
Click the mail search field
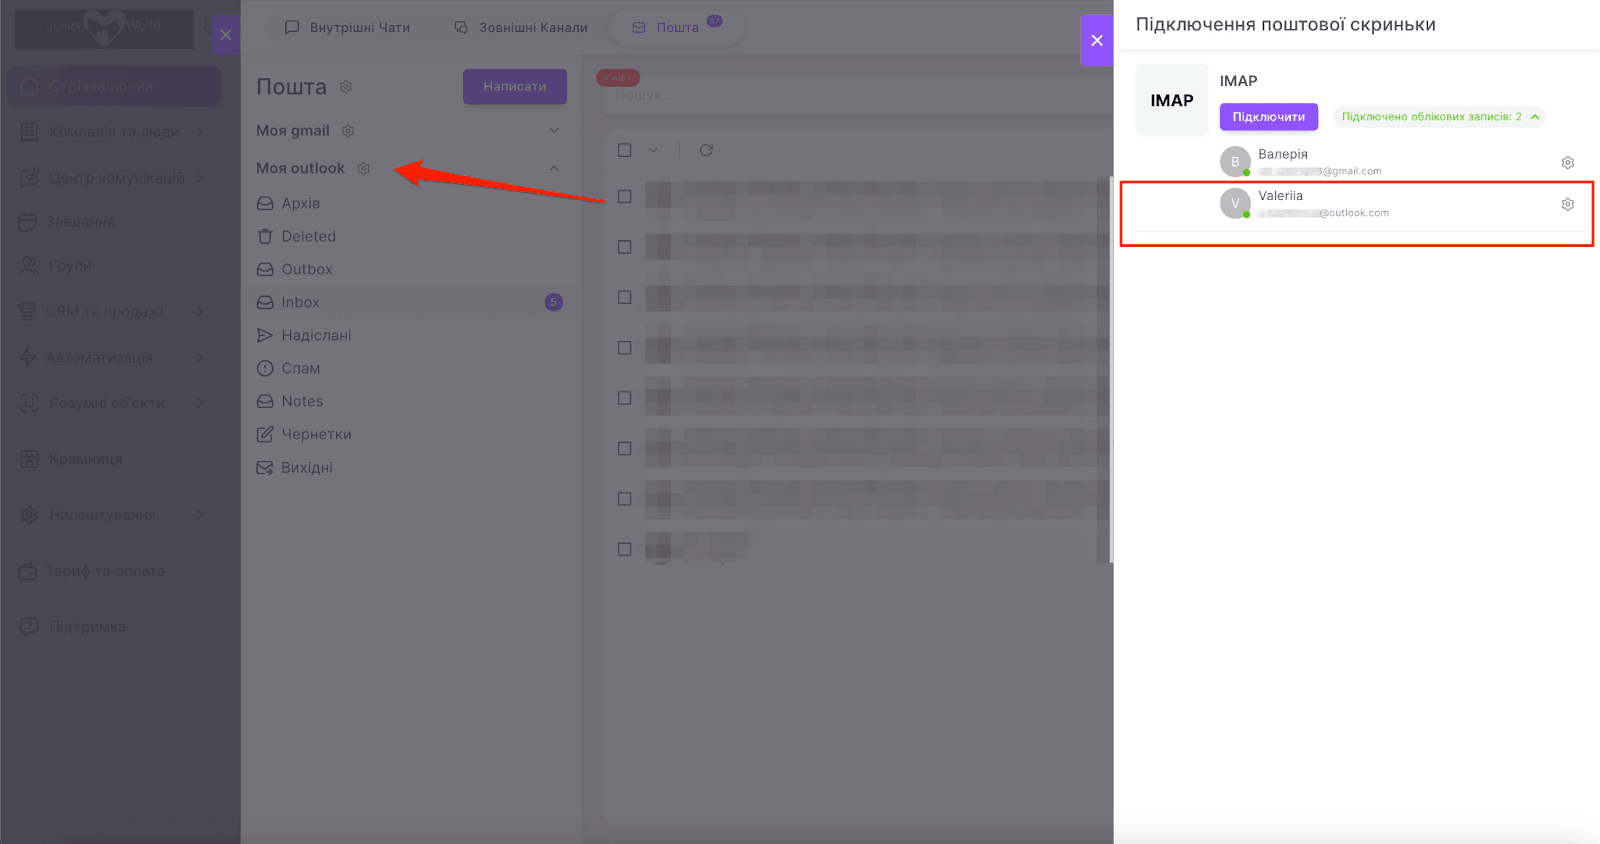tap(857, 95)
